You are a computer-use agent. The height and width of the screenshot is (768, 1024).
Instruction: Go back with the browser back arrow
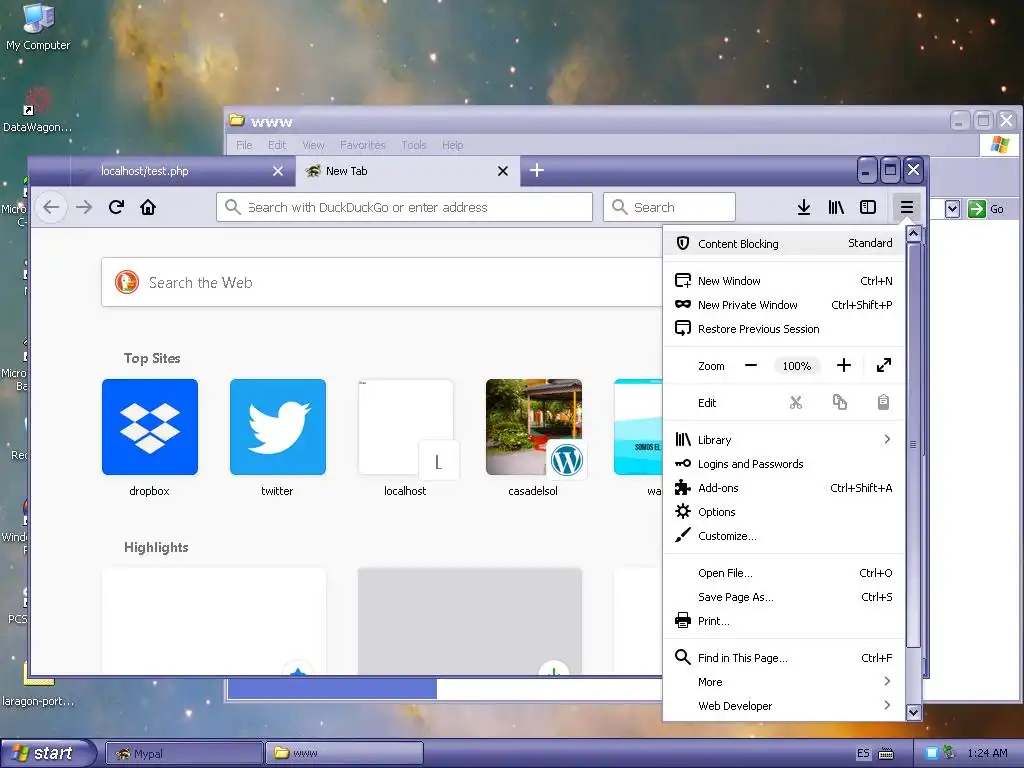51,208
